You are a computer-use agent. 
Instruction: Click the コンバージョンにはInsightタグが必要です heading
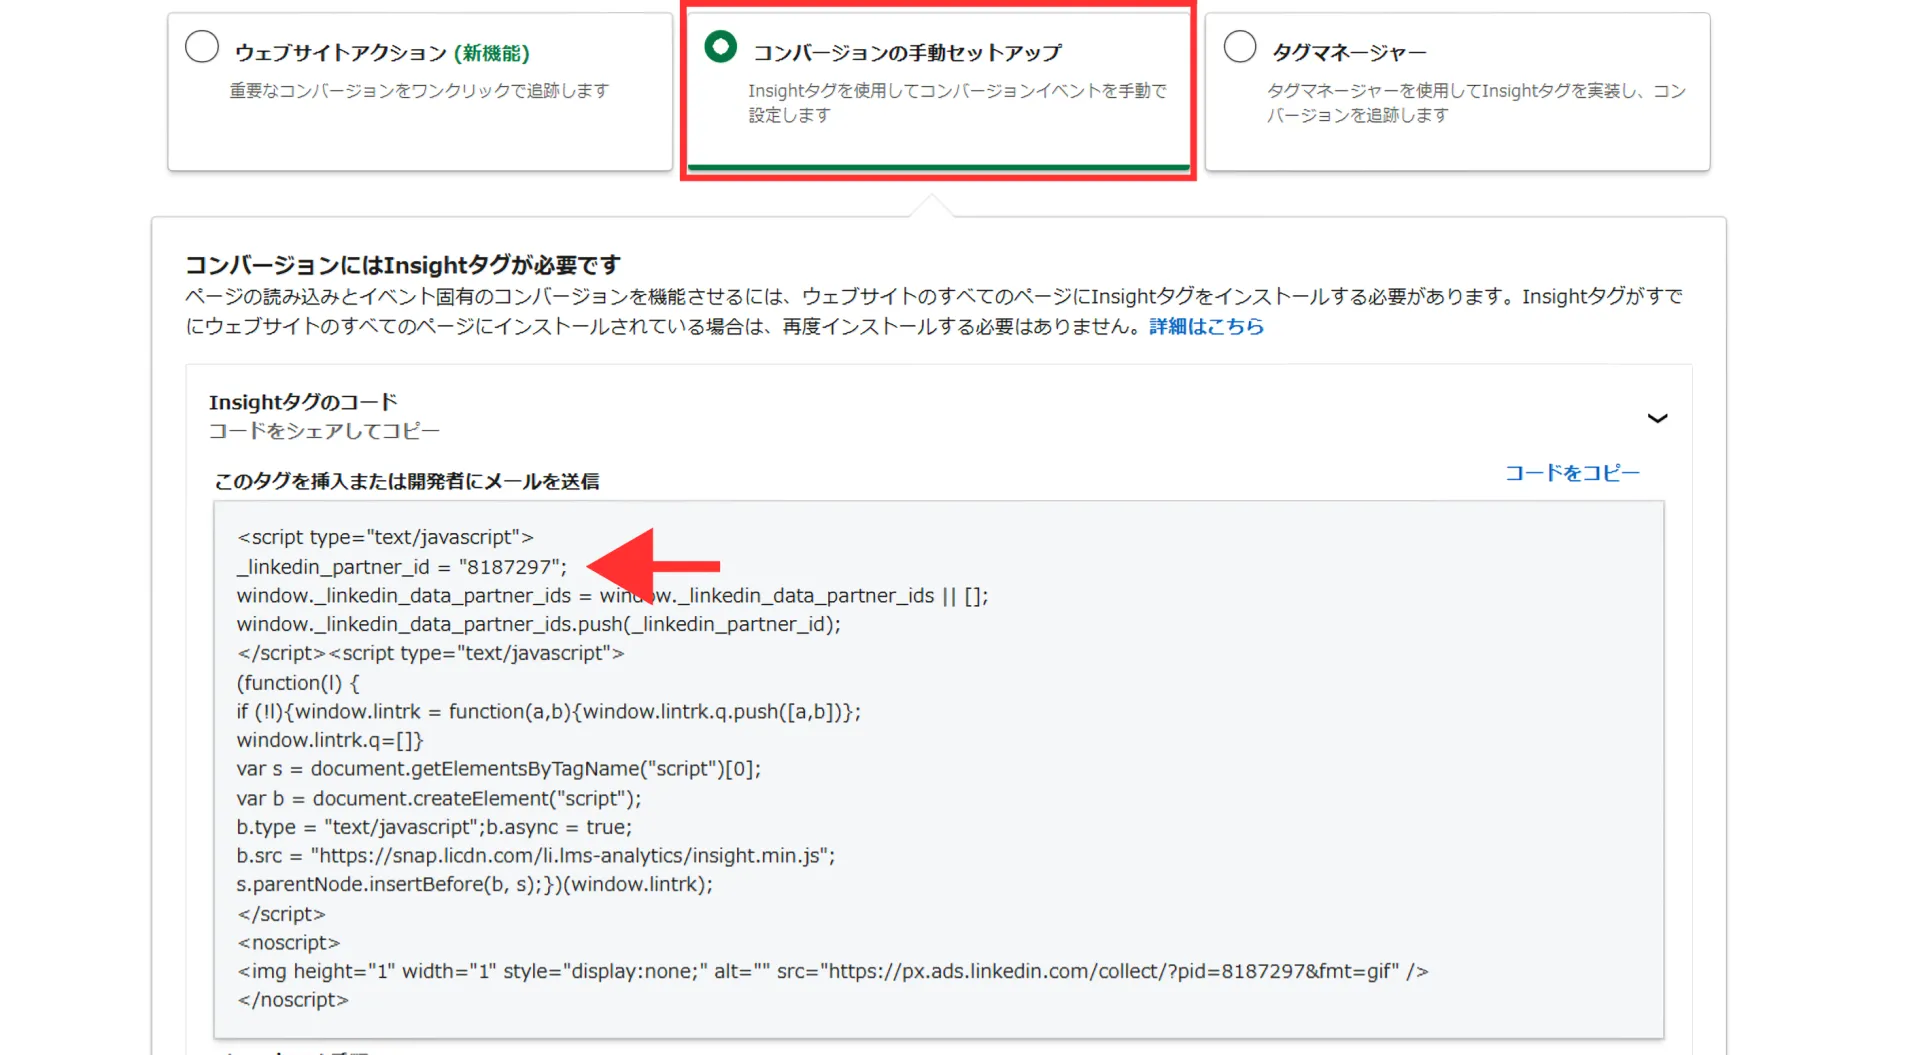coord(403,265)
